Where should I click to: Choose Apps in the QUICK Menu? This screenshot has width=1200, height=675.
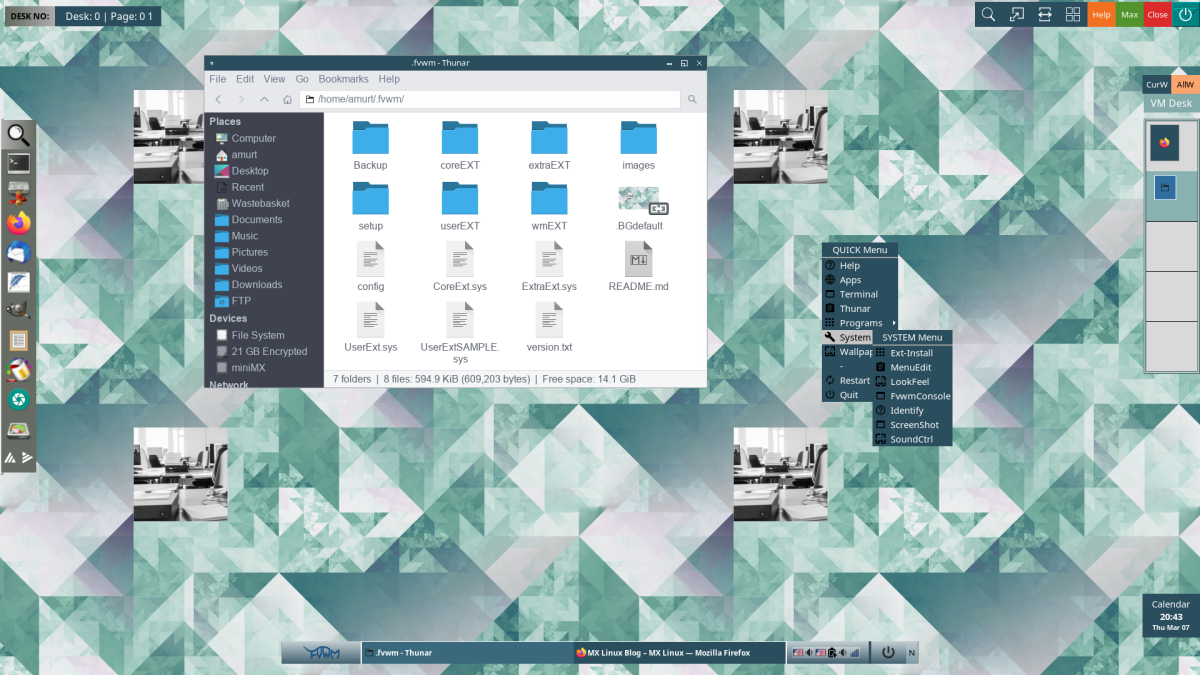click(860, 280)
